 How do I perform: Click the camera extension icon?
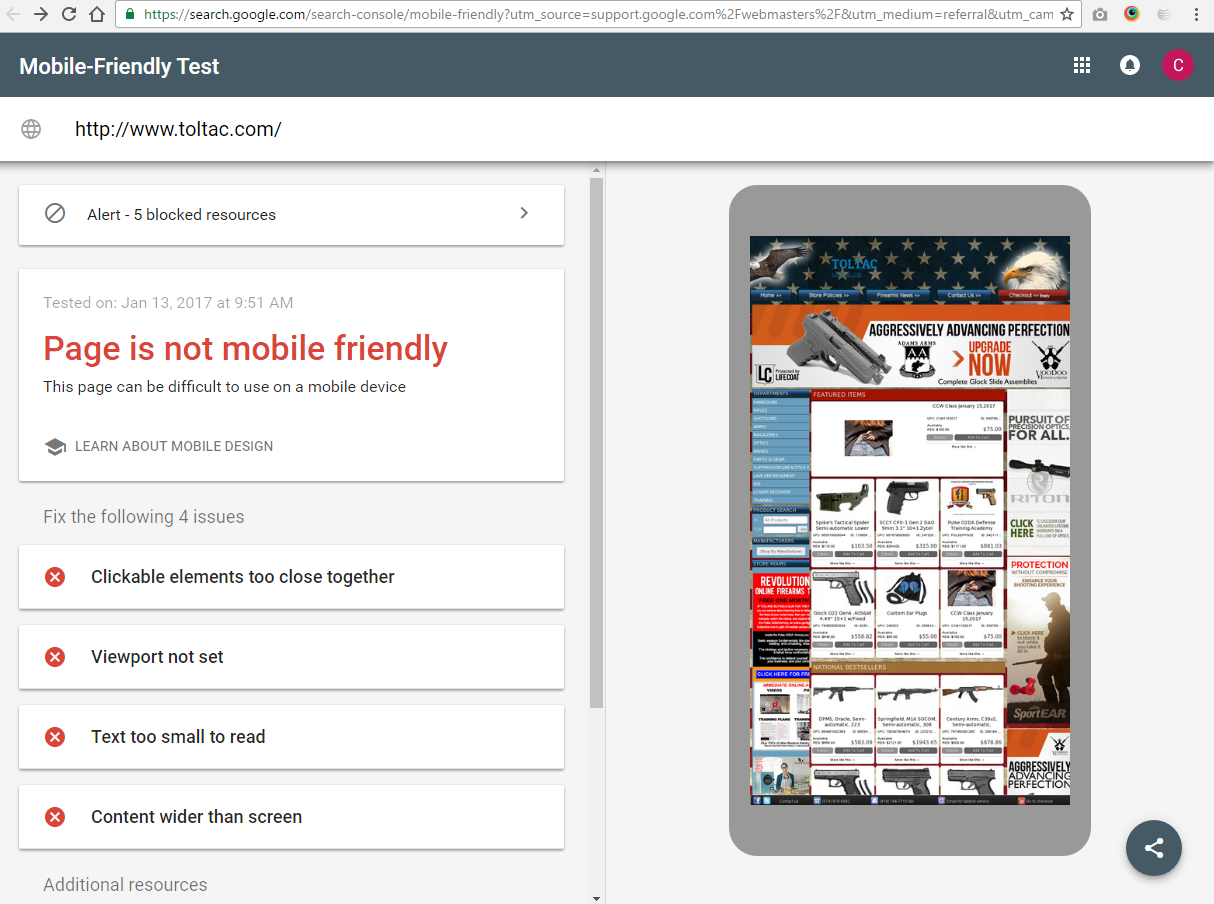point(1100,14)
